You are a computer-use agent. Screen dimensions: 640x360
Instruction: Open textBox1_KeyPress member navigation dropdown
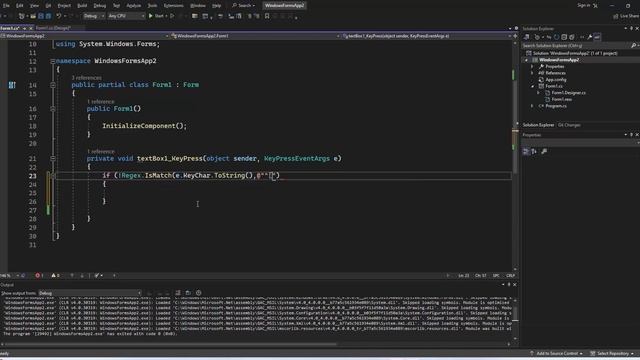[427, 36]
